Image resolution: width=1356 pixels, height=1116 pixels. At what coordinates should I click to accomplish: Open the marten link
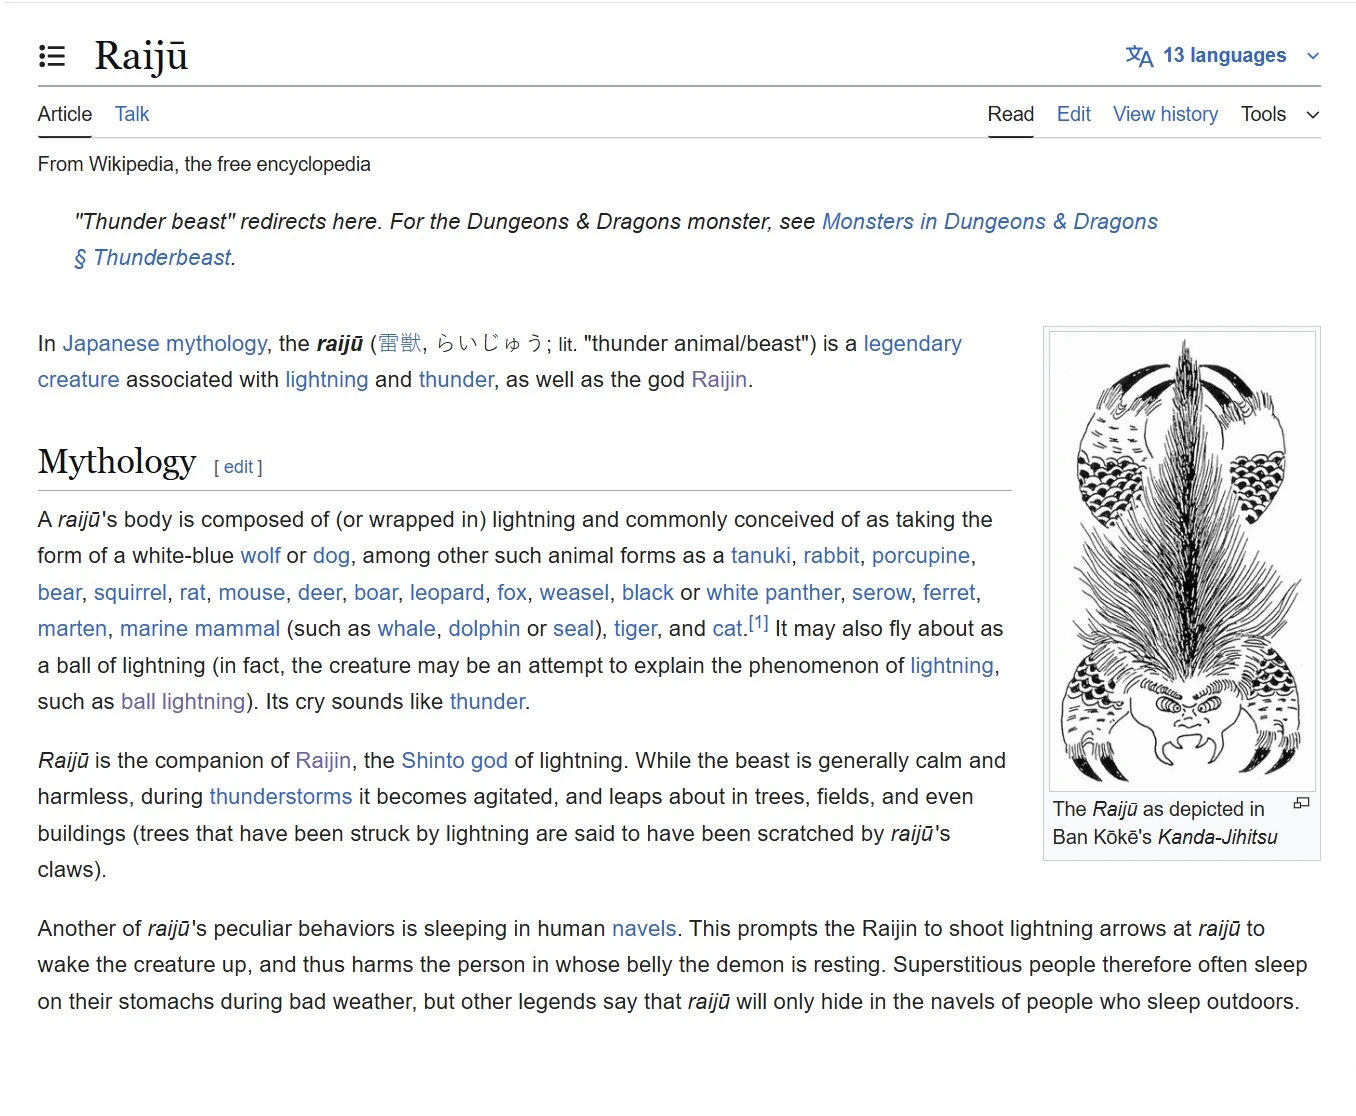pyautogui.click(x=72, y=629)
